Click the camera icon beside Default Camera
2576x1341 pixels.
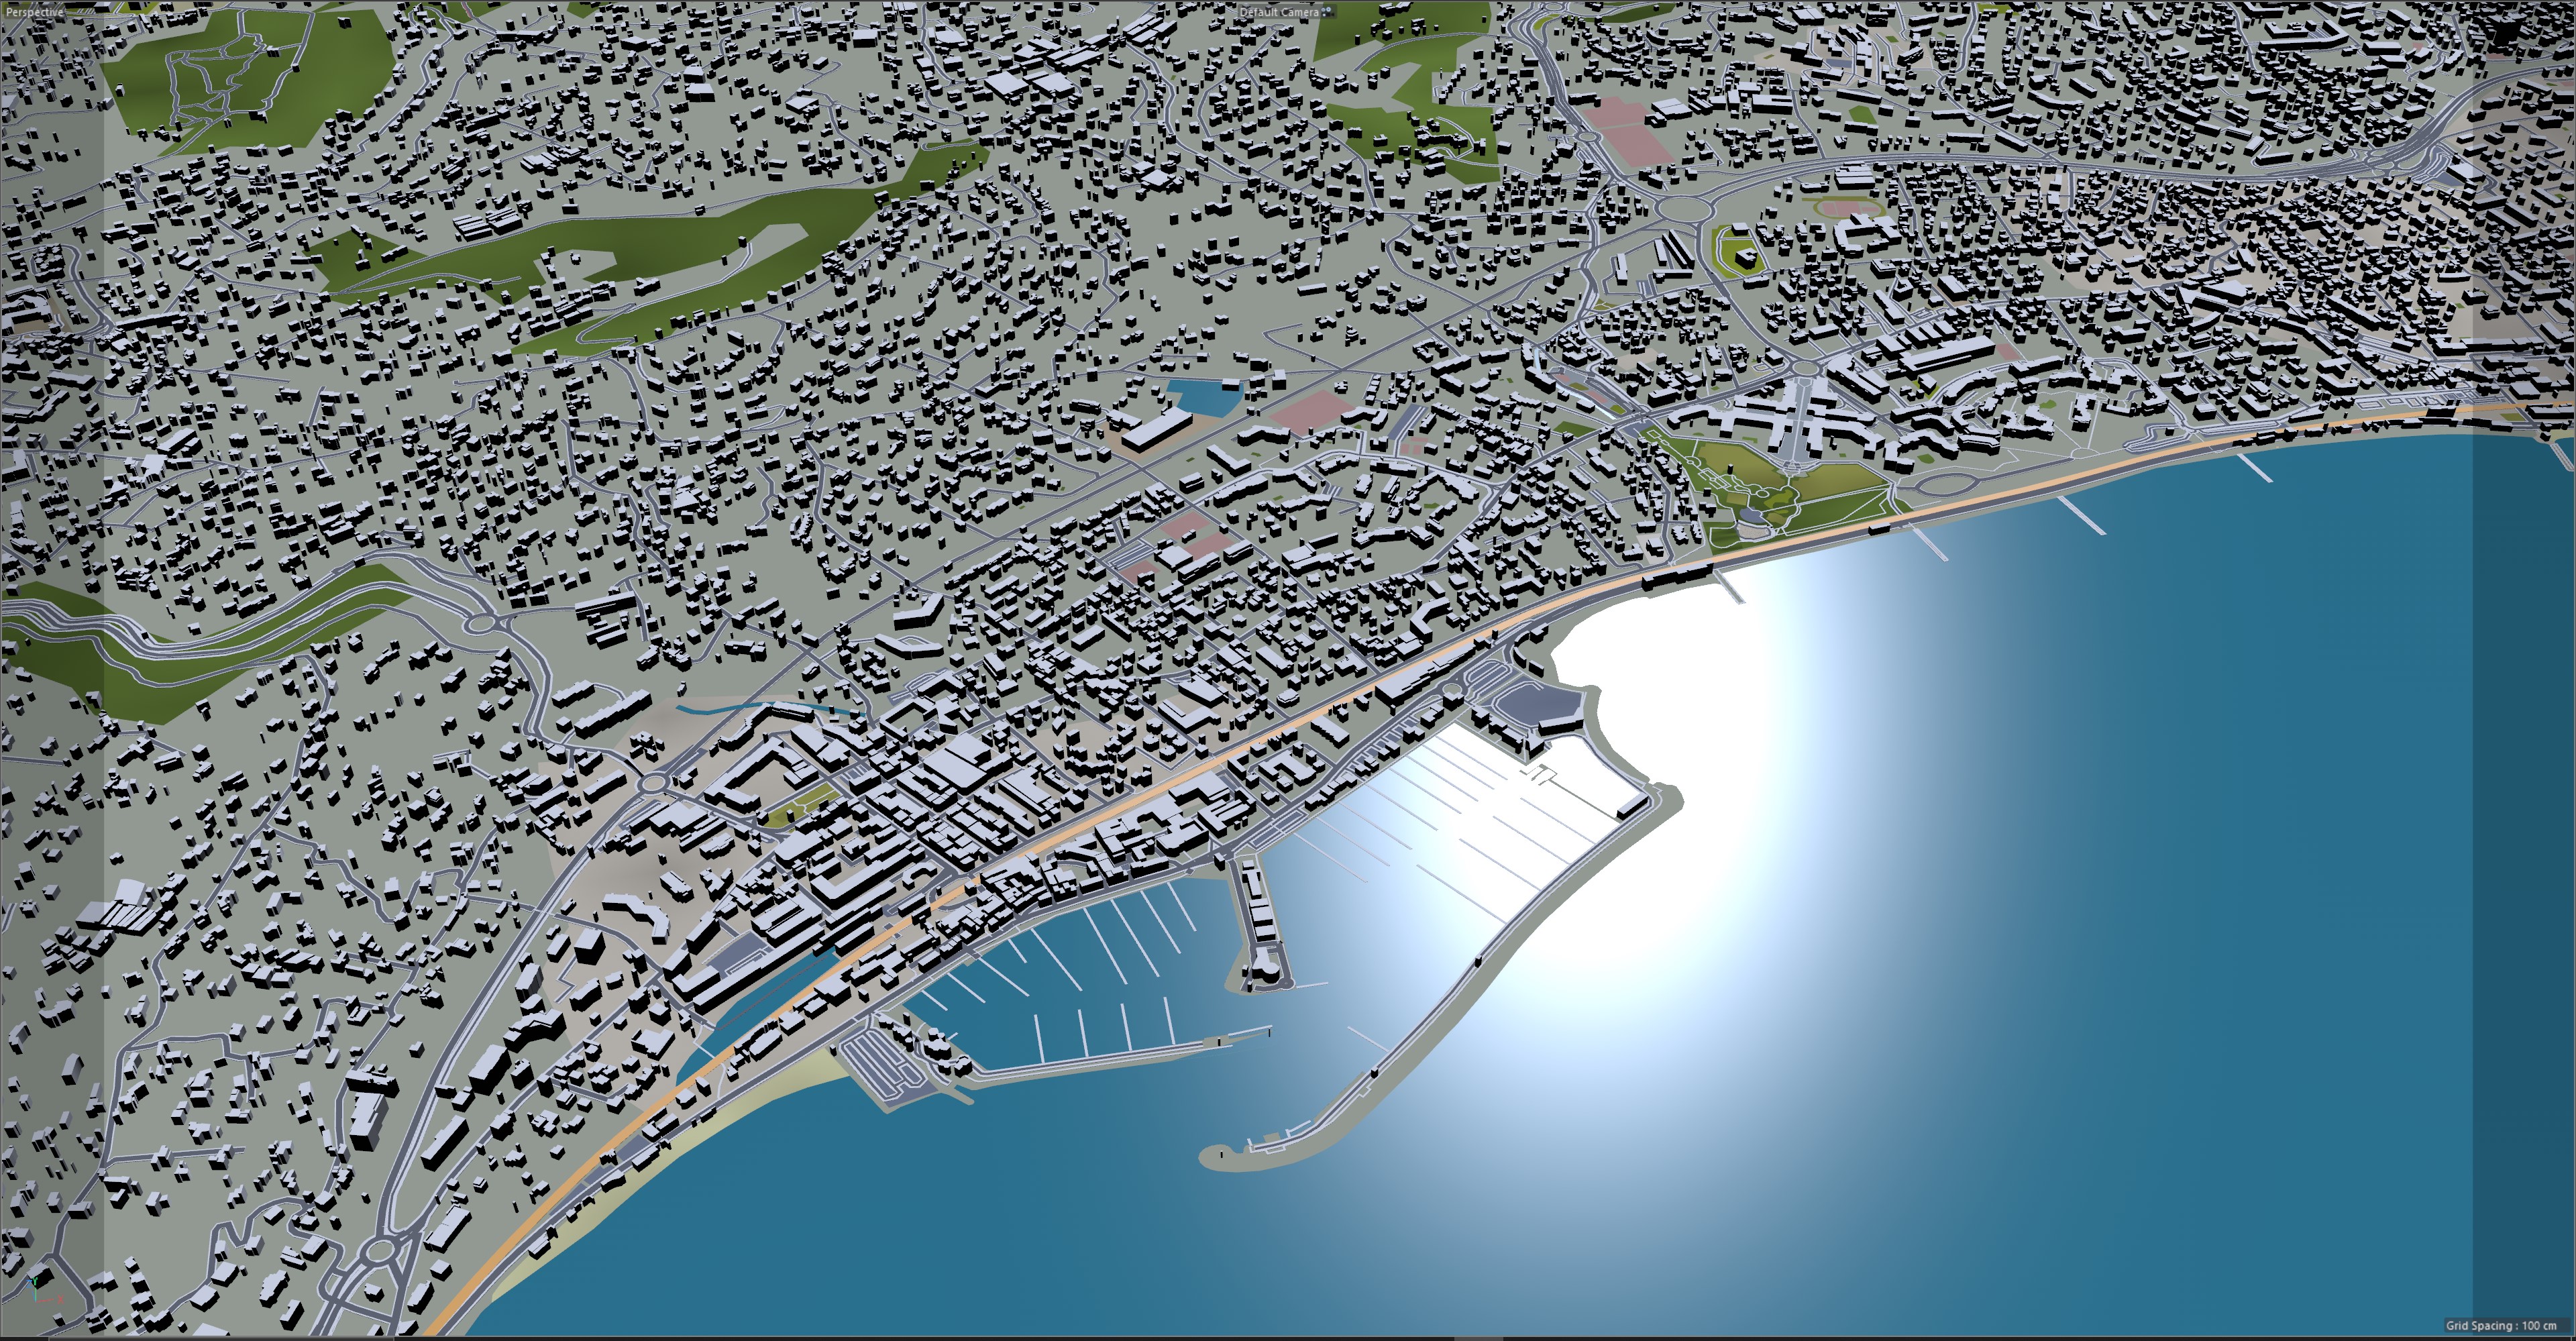[1327, 12]
